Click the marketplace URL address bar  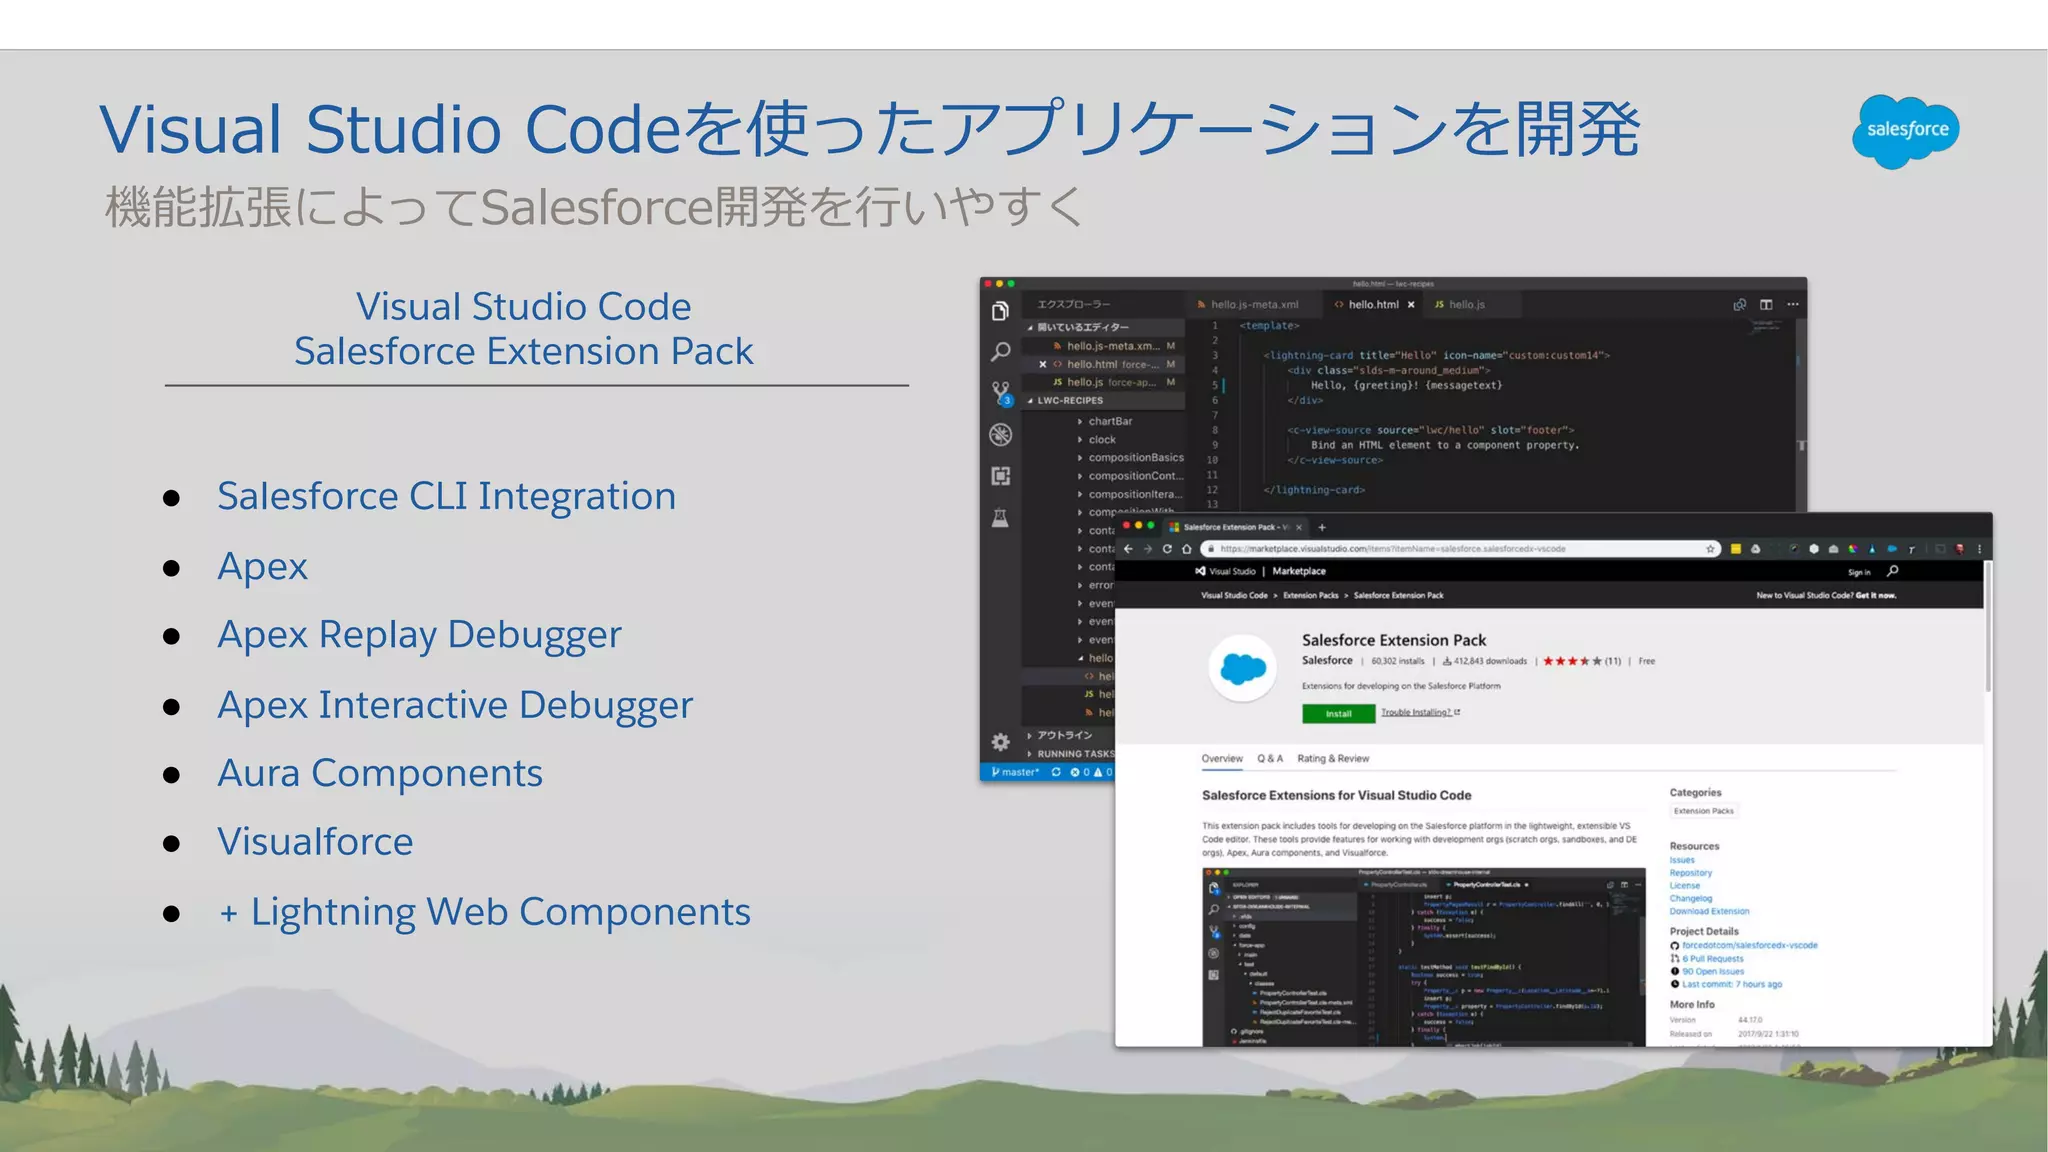1460,549
